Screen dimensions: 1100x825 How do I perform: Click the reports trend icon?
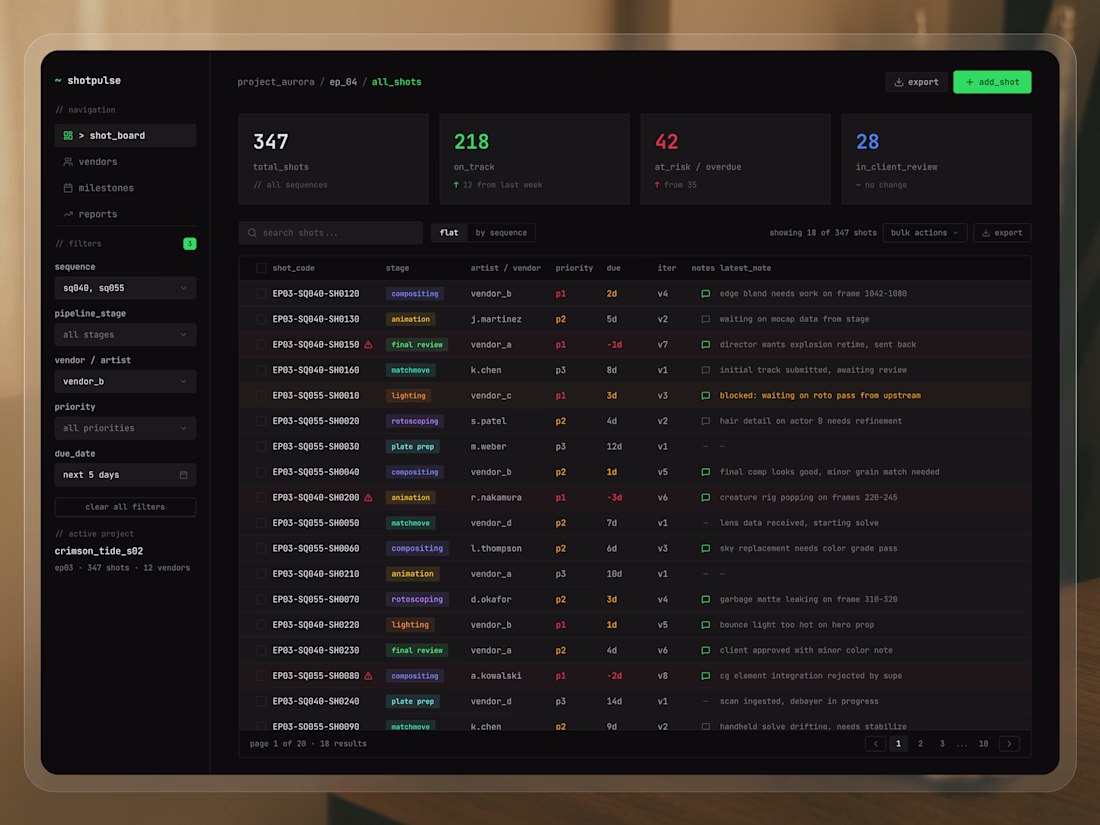point(68,214)
